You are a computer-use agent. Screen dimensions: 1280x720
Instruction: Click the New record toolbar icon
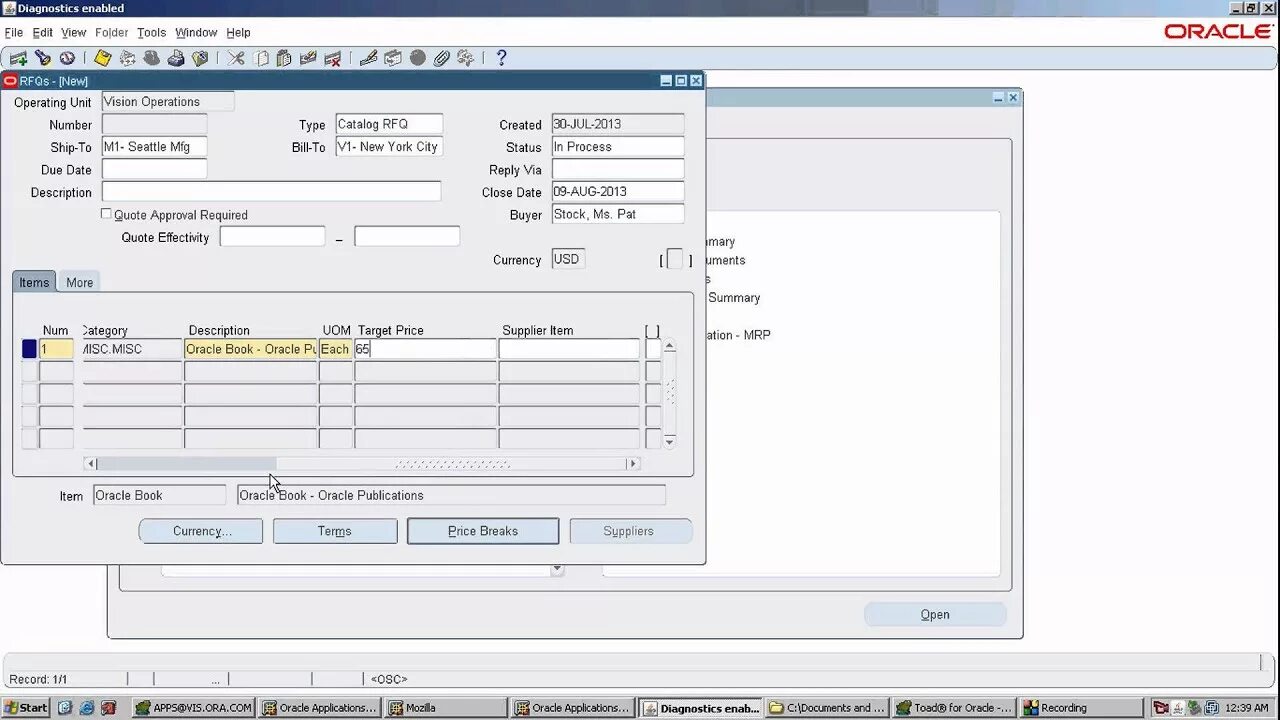[18, 58]
